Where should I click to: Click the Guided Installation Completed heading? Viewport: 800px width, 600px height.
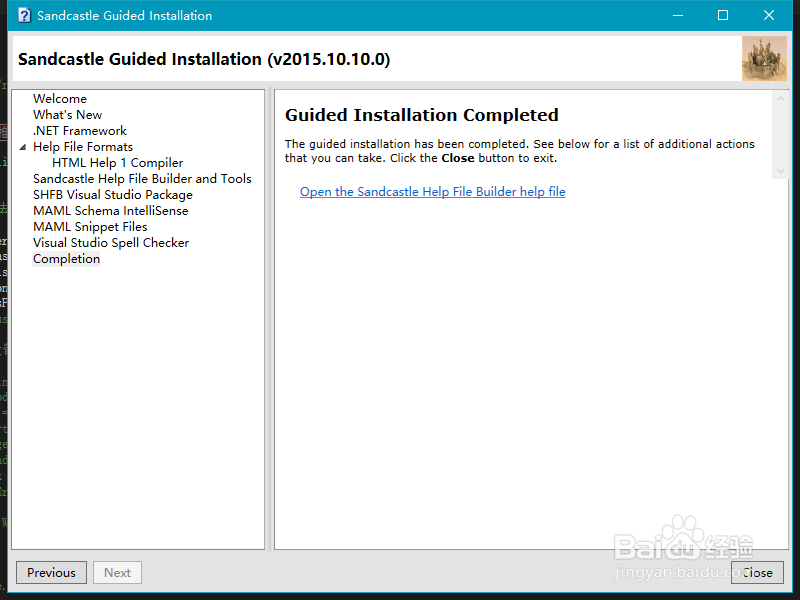[x=421, y=115]
